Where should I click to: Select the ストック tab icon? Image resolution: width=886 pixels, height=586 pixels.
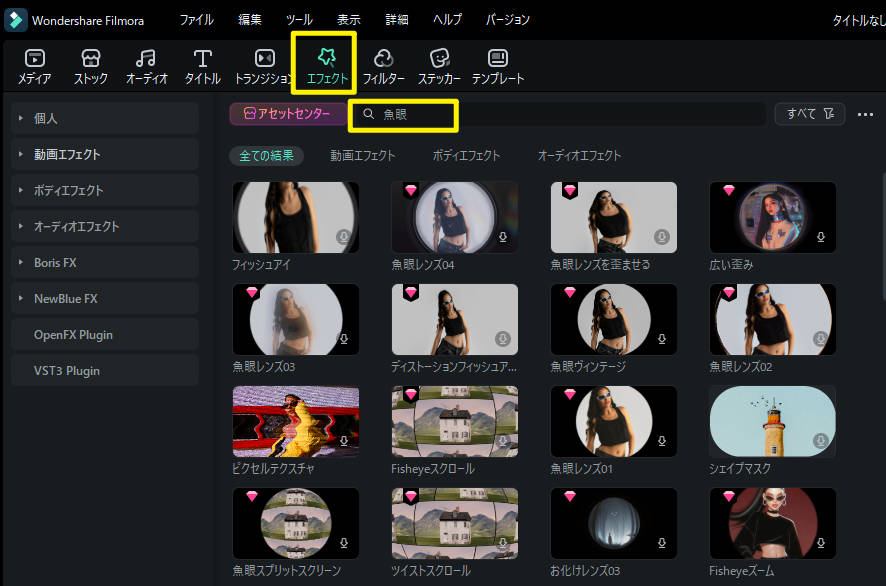90,65
